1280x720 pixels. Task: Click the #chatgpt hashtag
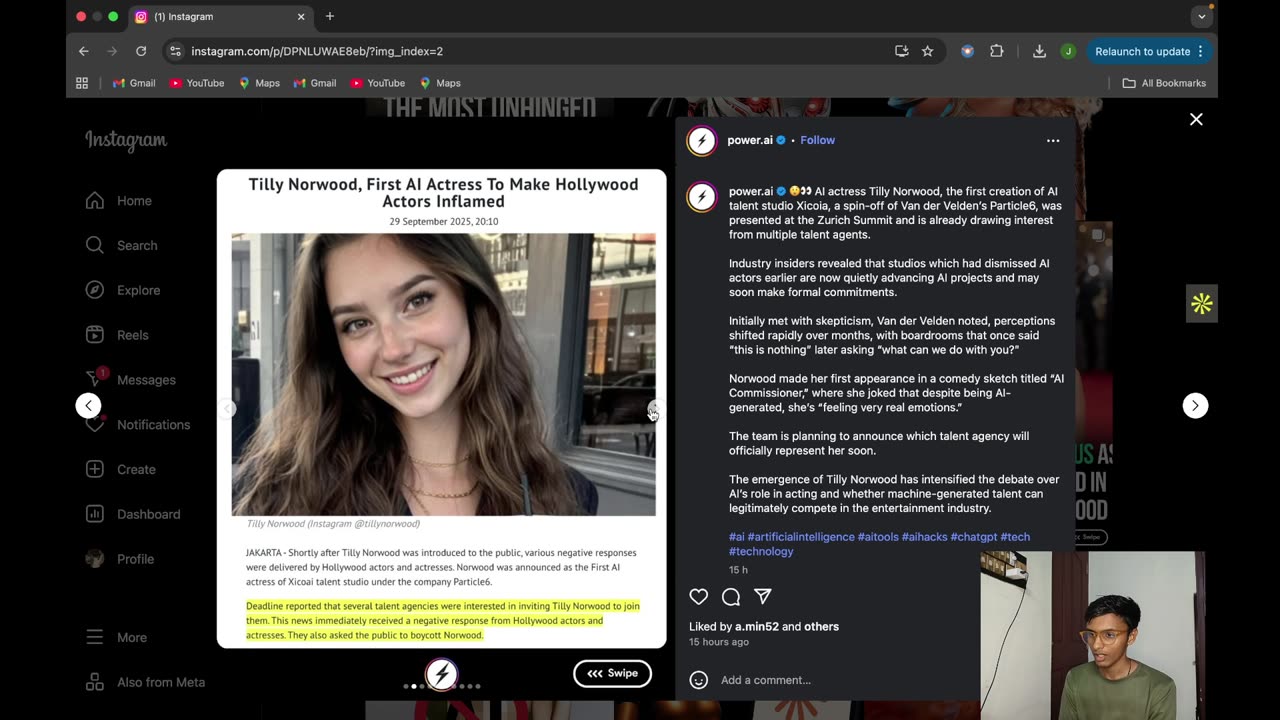coord(973,537)
